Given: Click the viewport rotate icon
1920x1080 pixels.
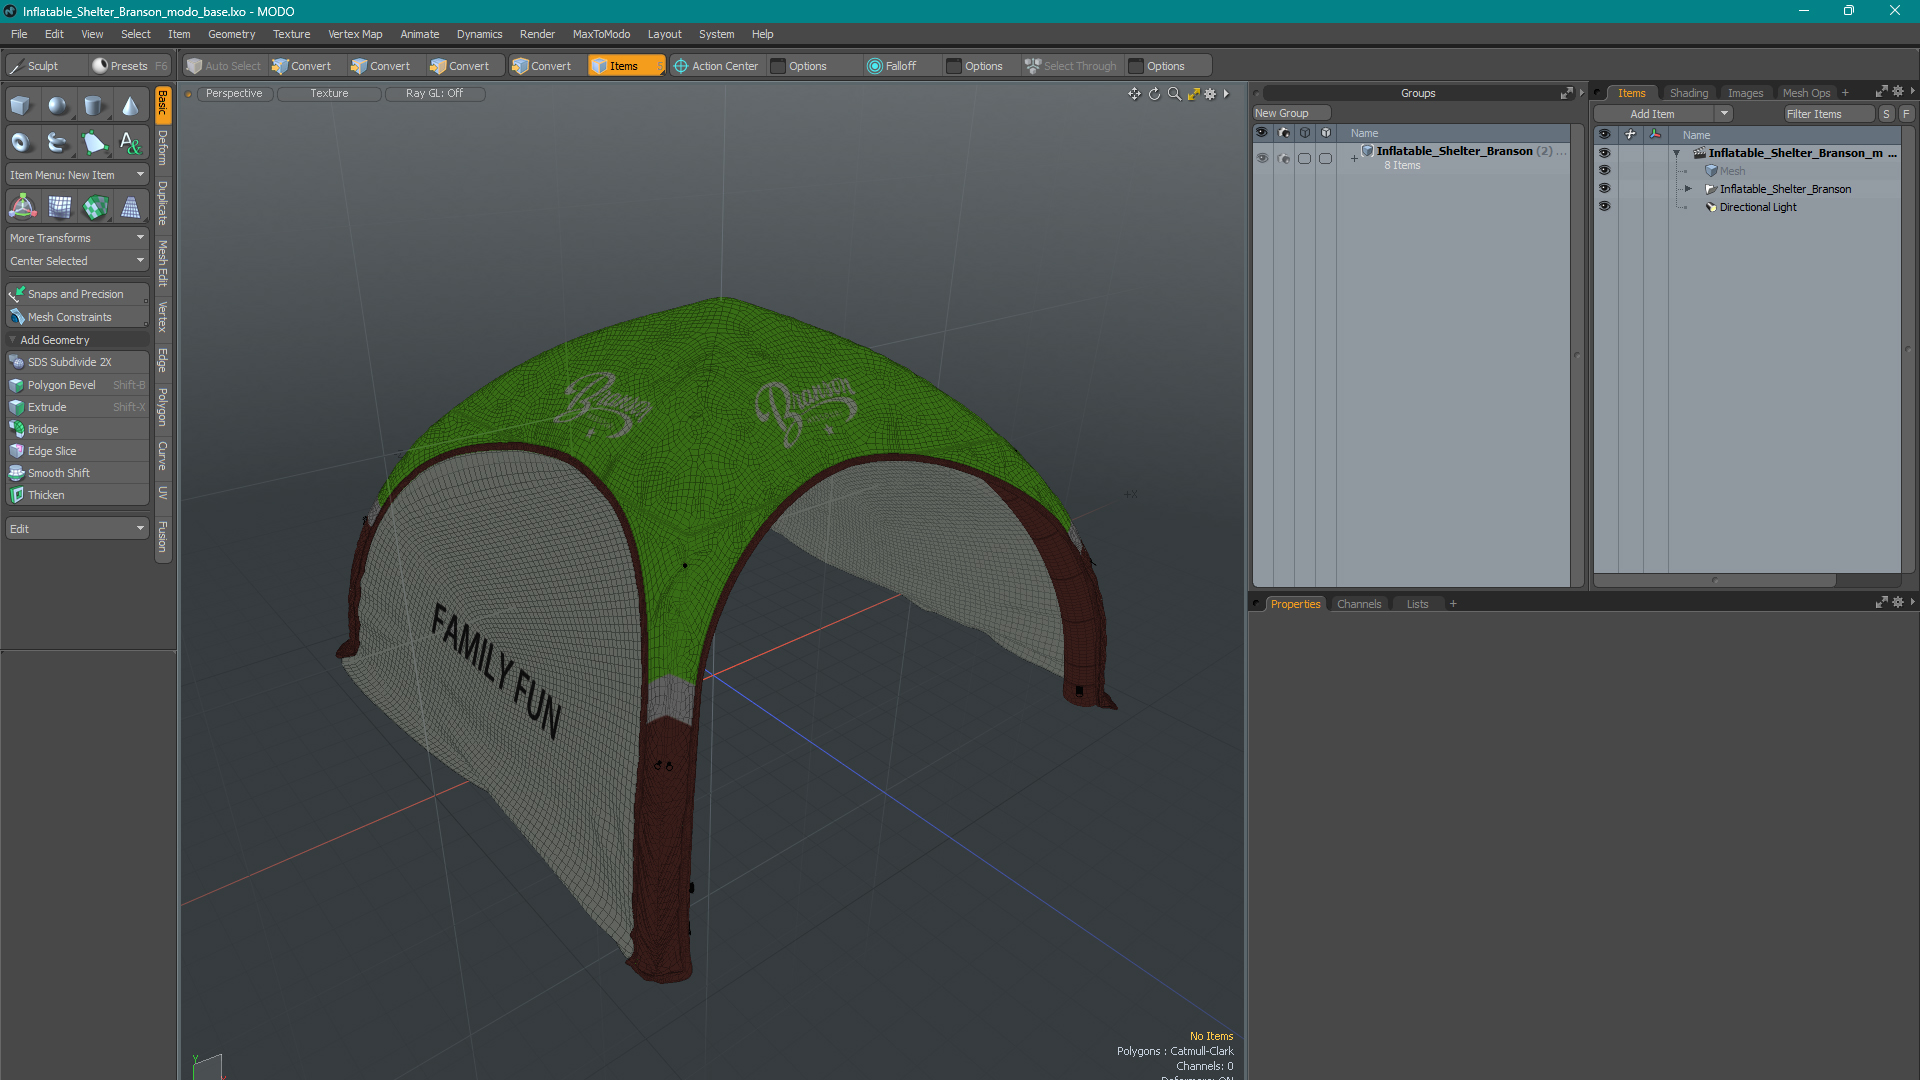Looking at the screenshot, I should 1154,93.
